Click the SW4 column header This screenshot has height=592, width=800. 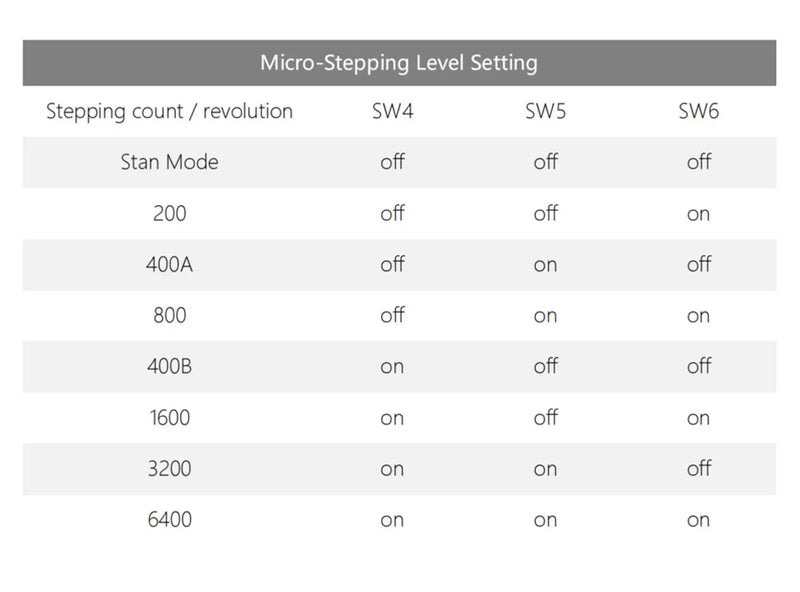pos(392,111)
